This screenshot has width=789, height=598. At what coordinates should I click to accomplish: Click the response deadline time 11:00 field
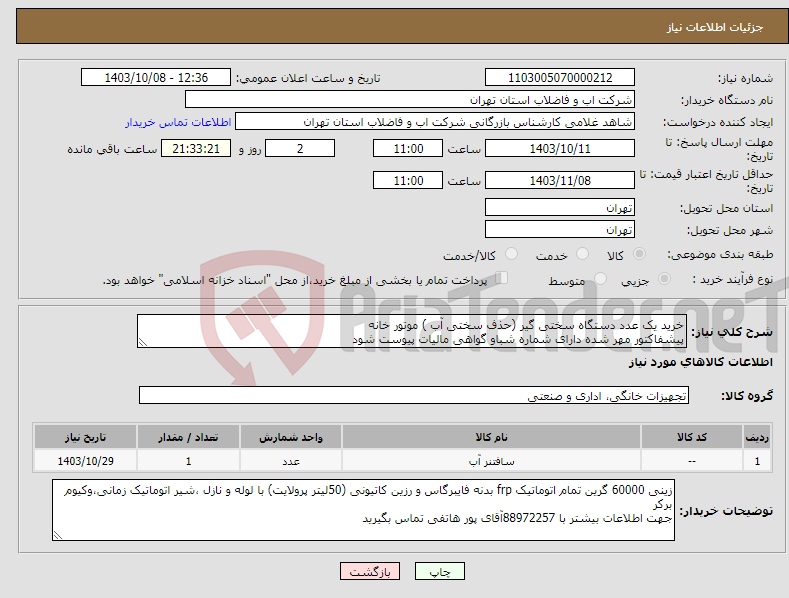click(x=408, y=148)
